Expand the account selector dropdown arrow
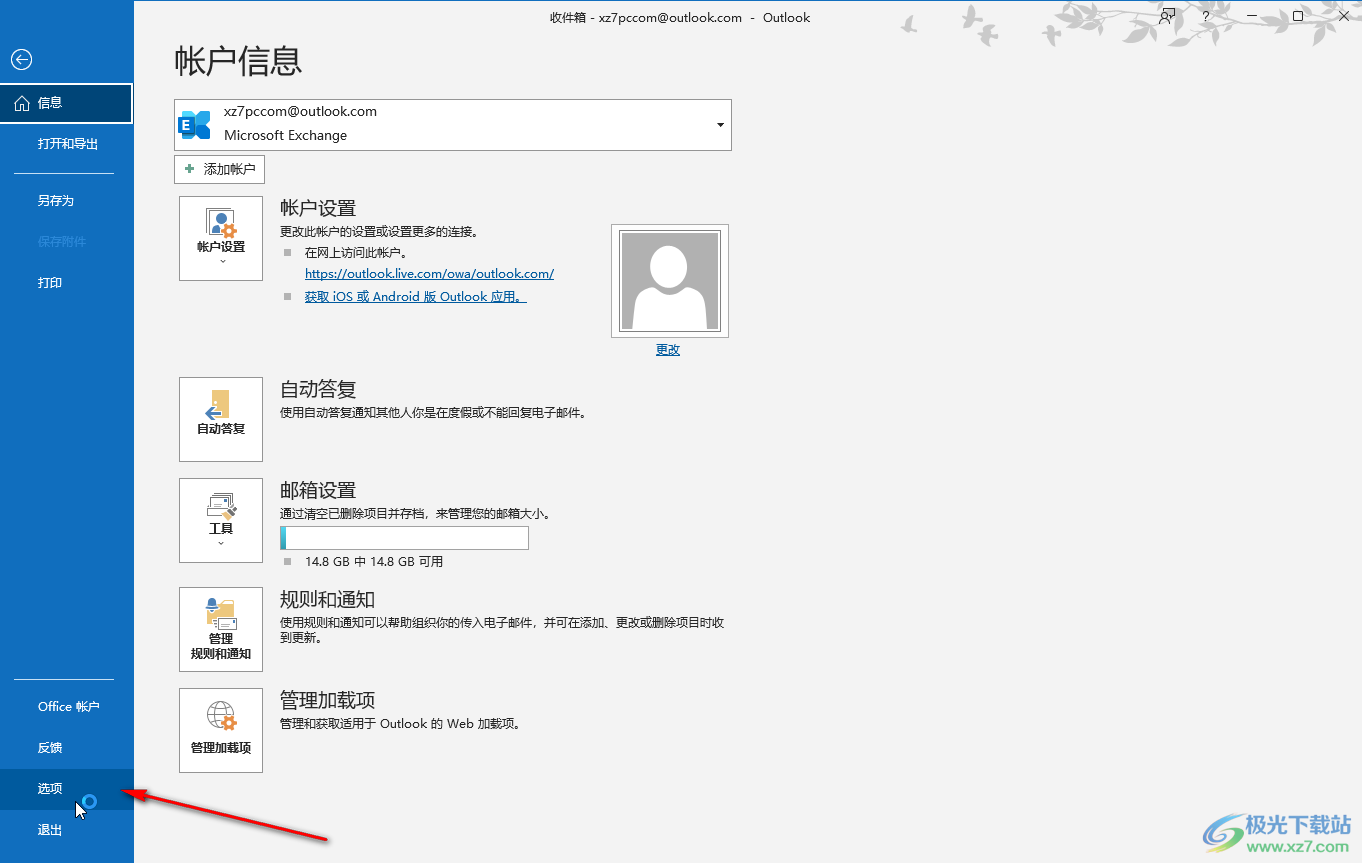The width and height of the screenshot is (1362, 863). click(x=720, y=125)
